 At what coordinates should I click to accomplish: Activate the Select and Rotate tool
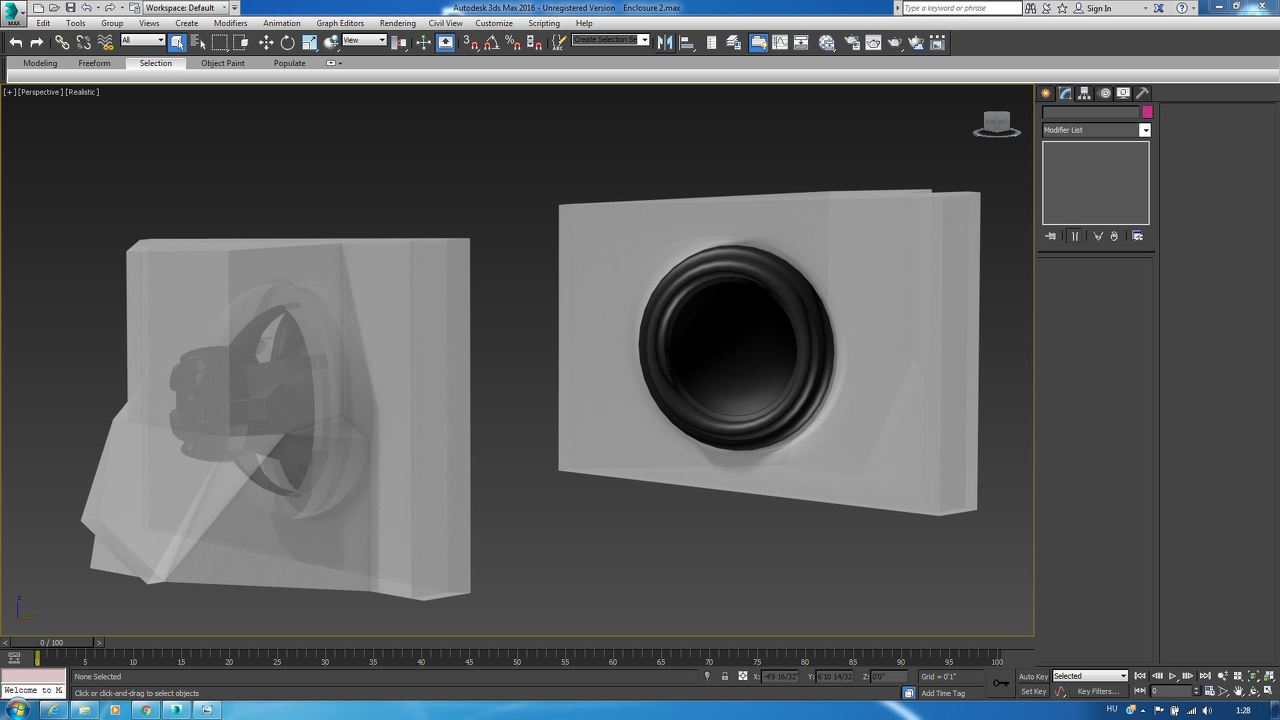[x=288, y=42]
